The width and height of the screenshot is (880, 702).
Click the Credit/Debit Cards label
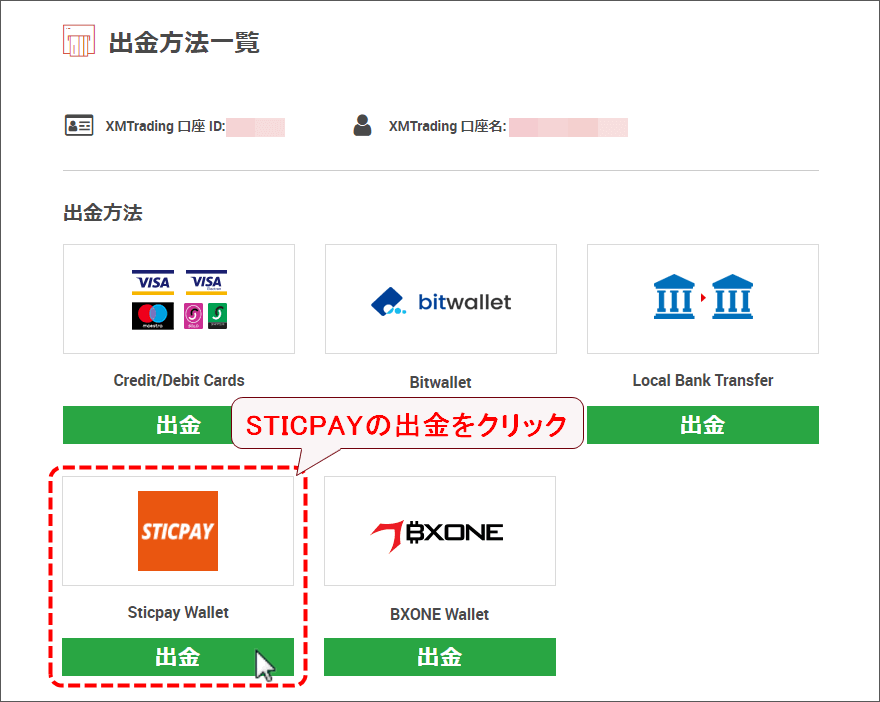coord(179,380)
